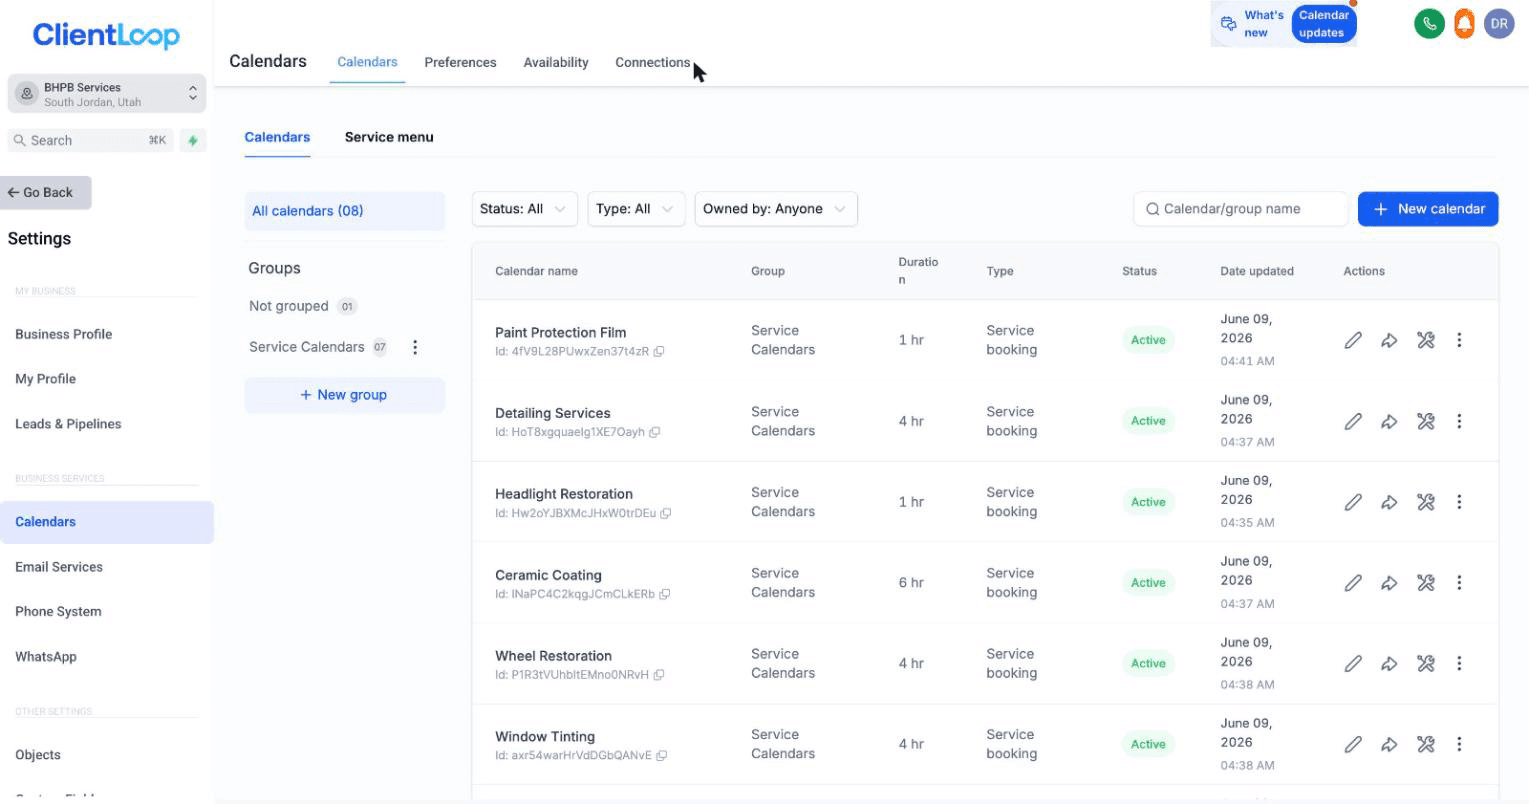The image size is (1529, 804).
Task: Open the Service menu sub-tab
Action: tap(389, 137)
